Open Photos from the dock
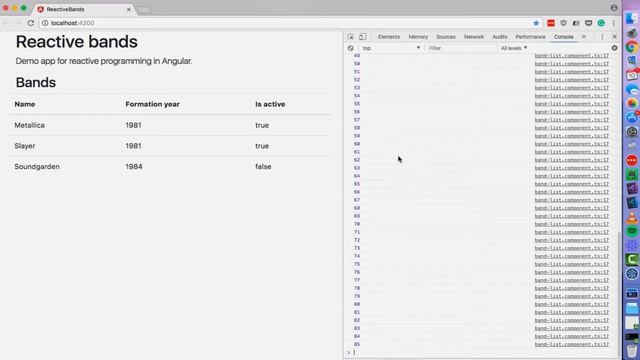The height and width of the screenshot is (360, 640). (x=632, y=103)
